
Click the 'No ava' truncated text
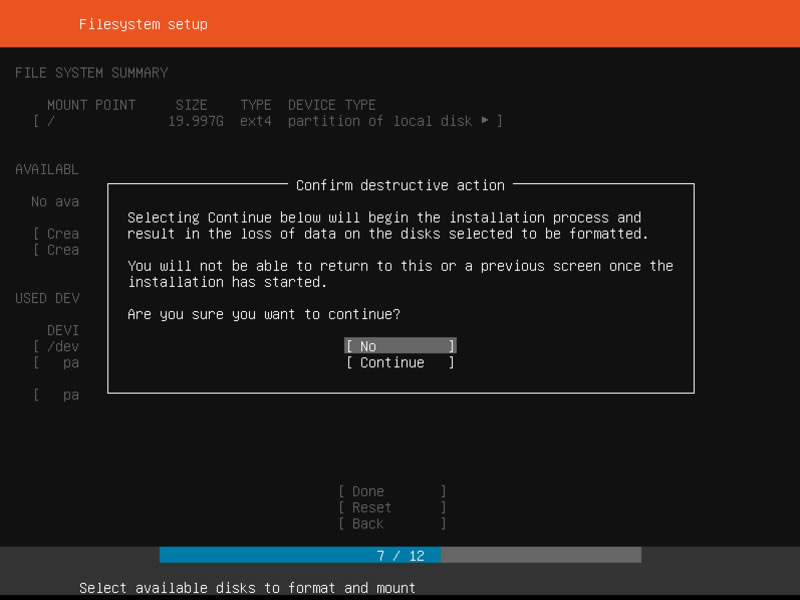pyautogui.click(x=55, y=202)
